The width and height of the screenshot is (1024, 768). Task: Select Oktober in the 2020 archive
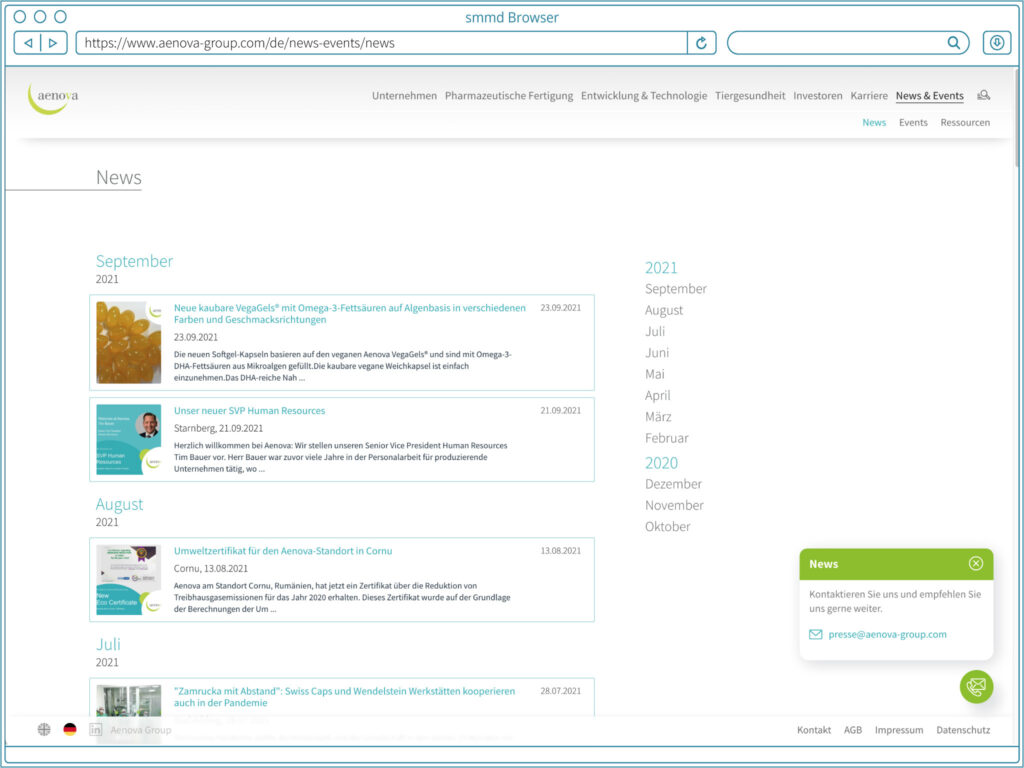coord(667,526)
